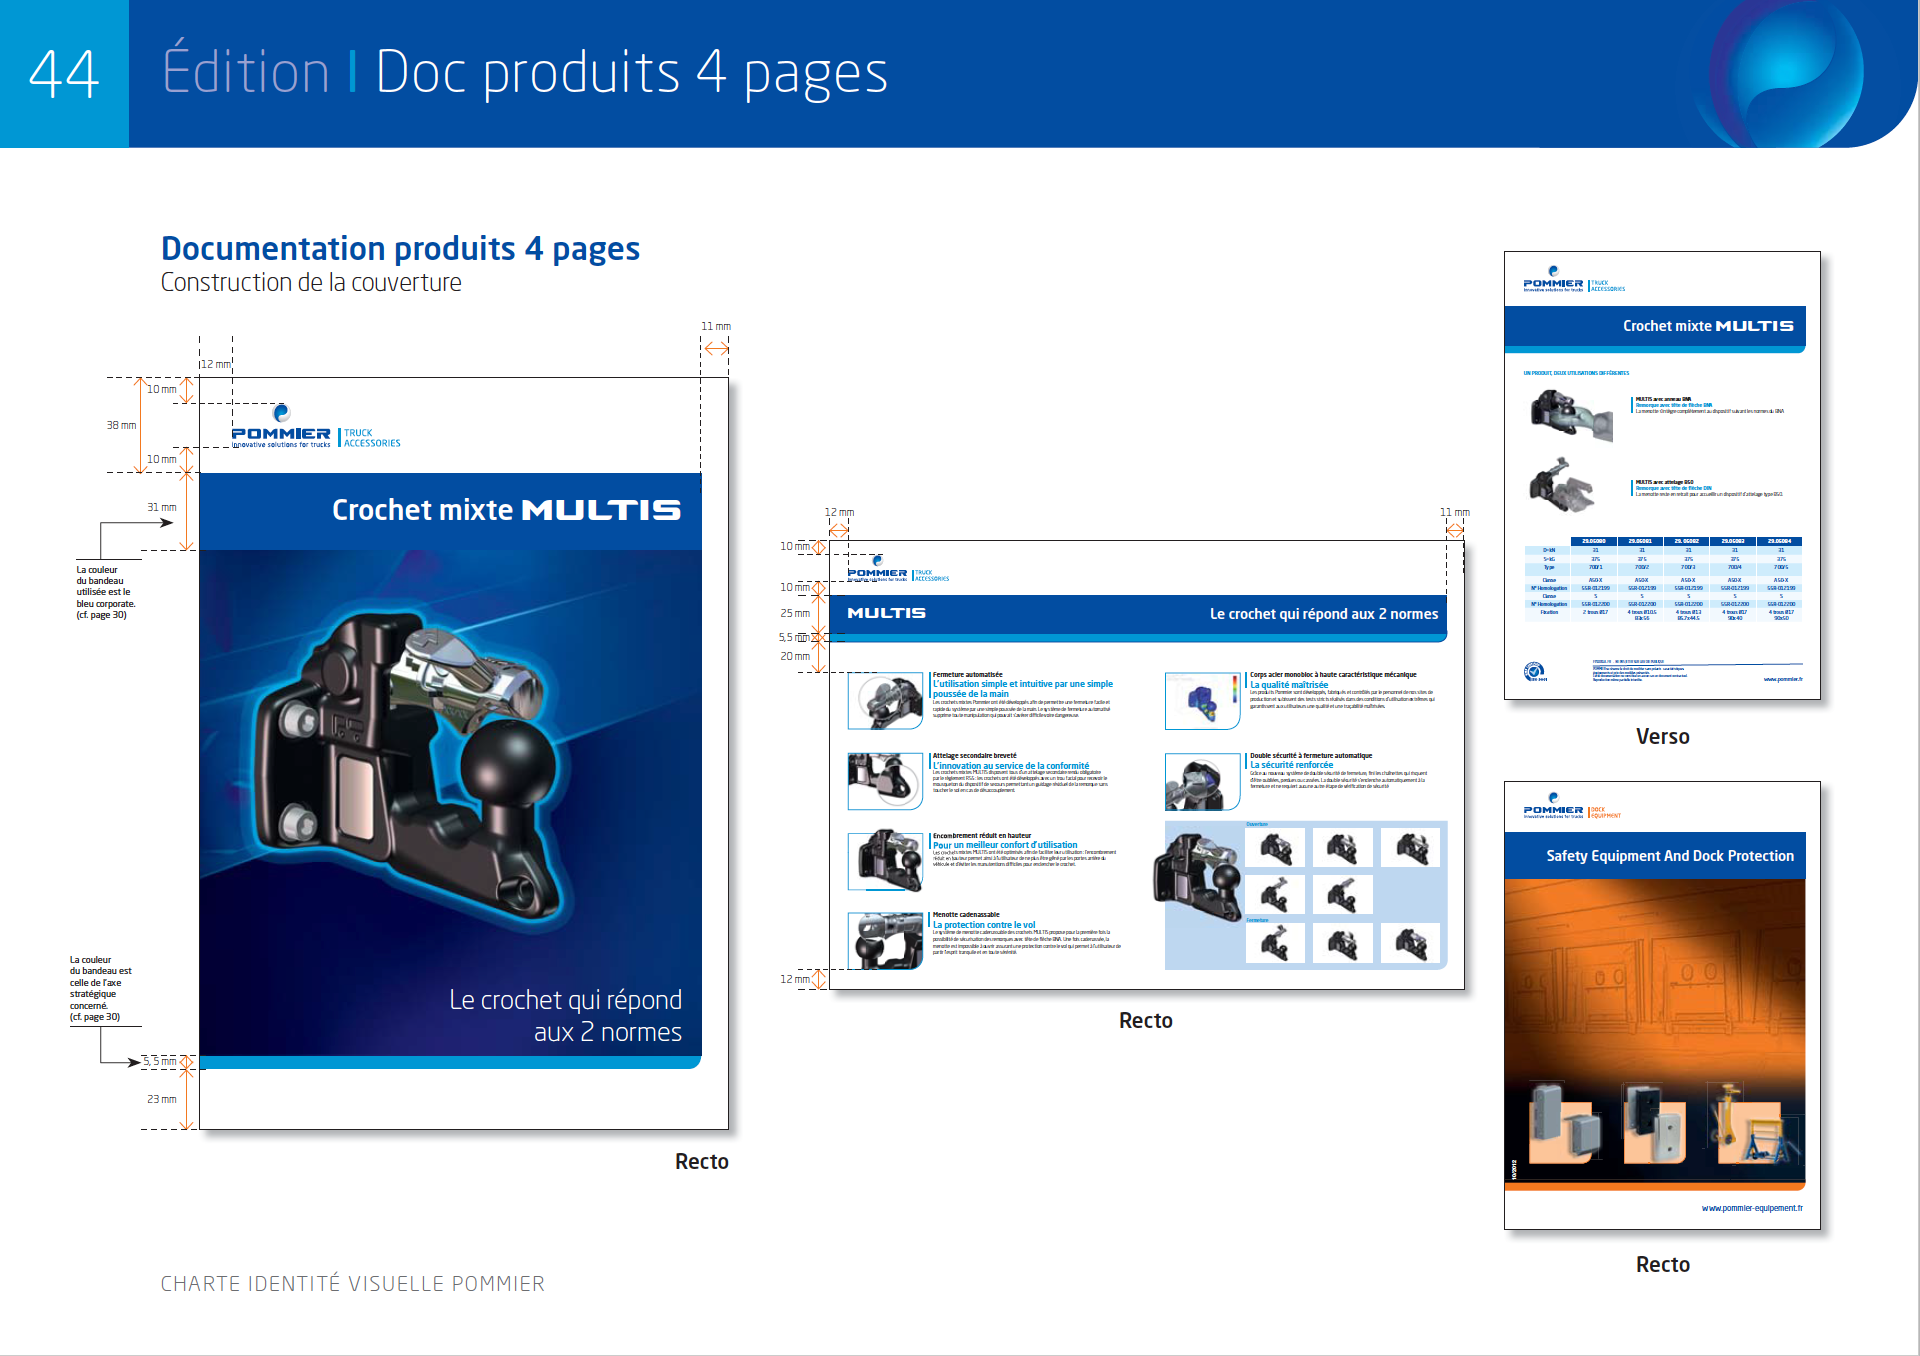Select the Menotte cadenassable thumbnail

click(x=885, y=940)
